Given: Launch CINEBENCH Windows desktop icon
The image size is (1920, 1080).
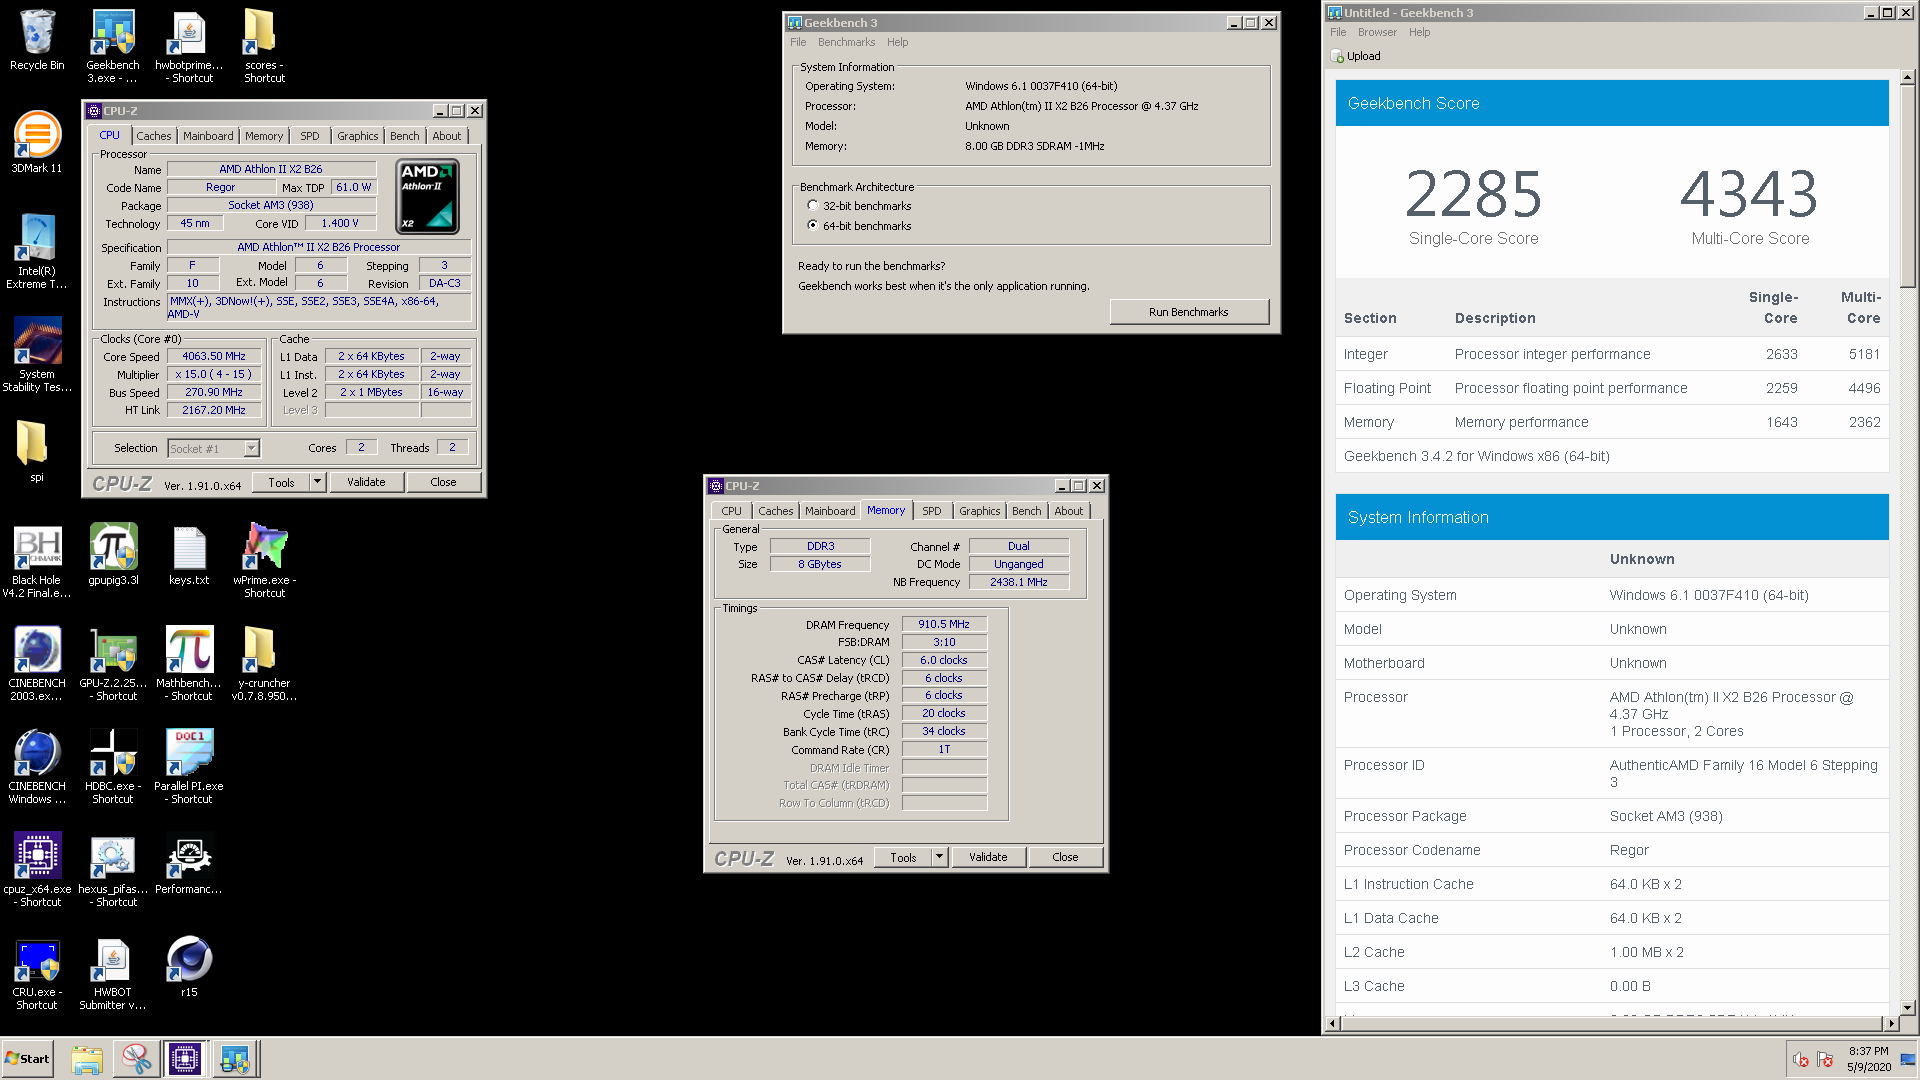Looking at the screenshot, I should click(37, 767).
